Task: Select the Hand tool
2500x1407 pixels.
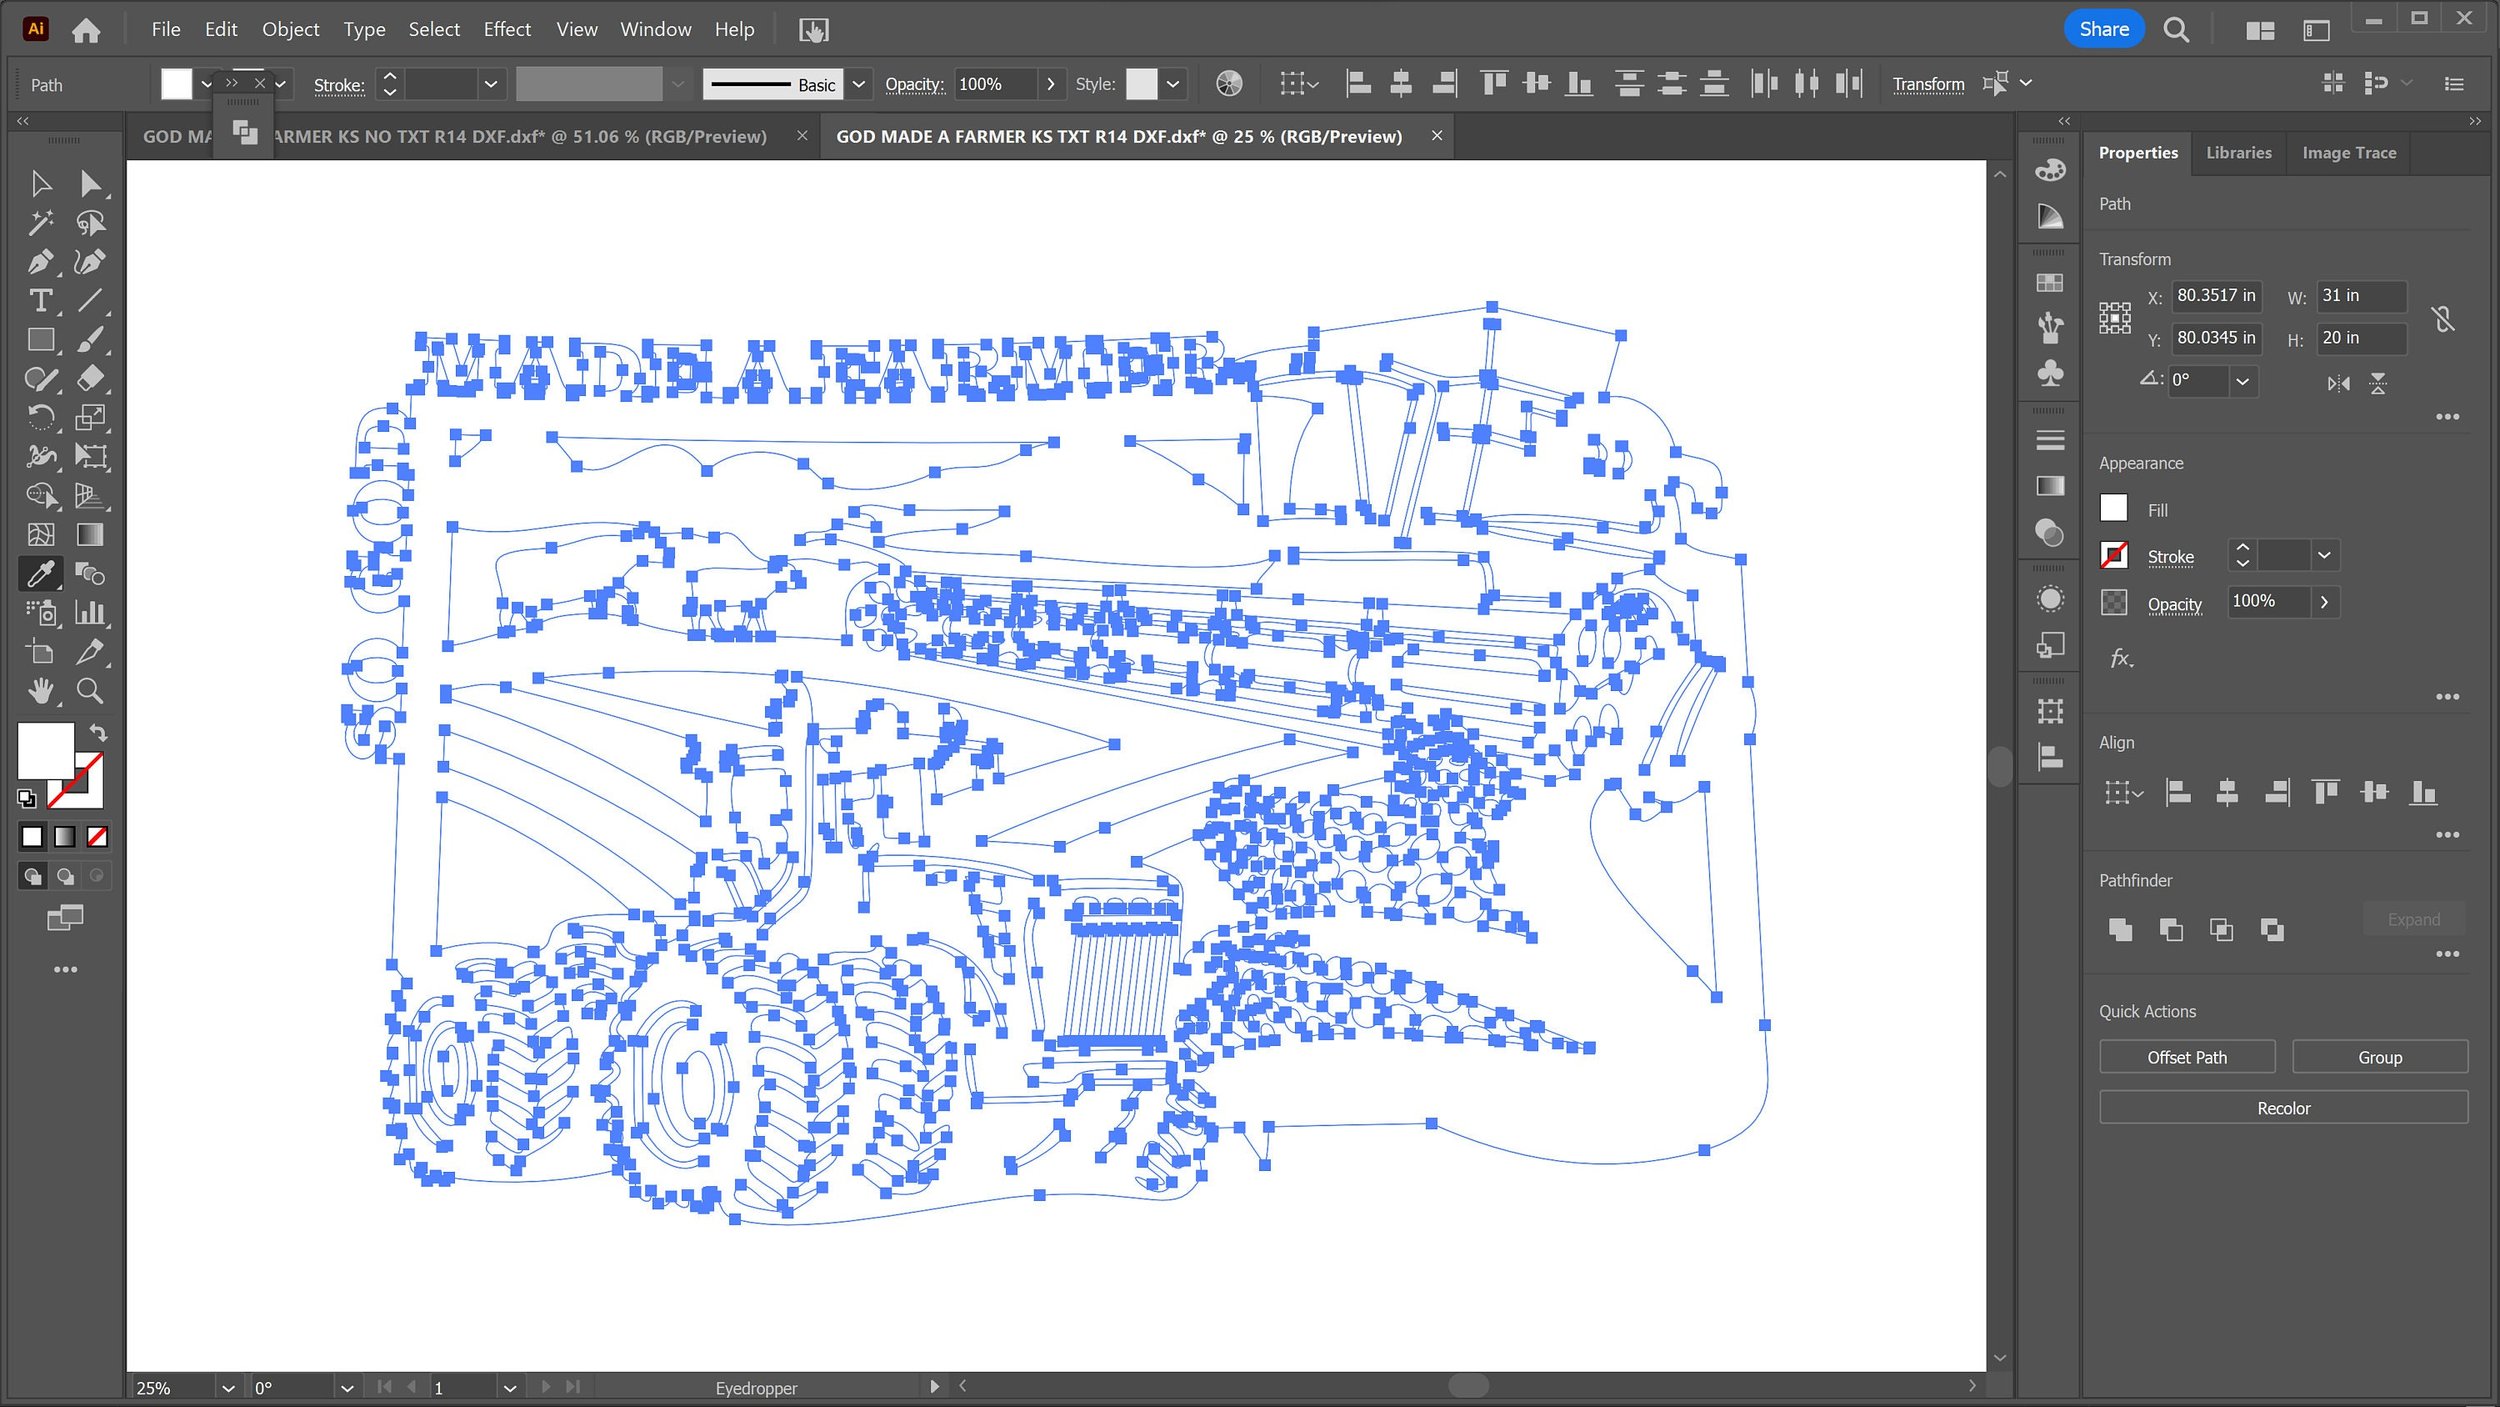Action: 41,691
